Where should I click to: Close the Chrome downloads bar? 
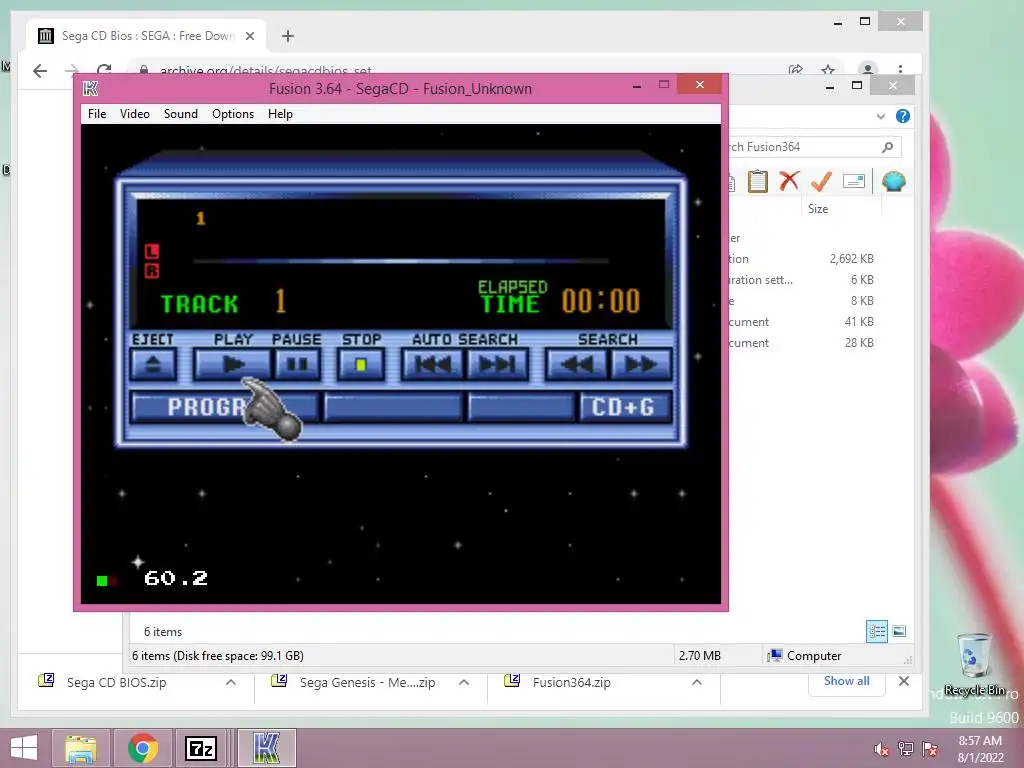coord(904,681)
